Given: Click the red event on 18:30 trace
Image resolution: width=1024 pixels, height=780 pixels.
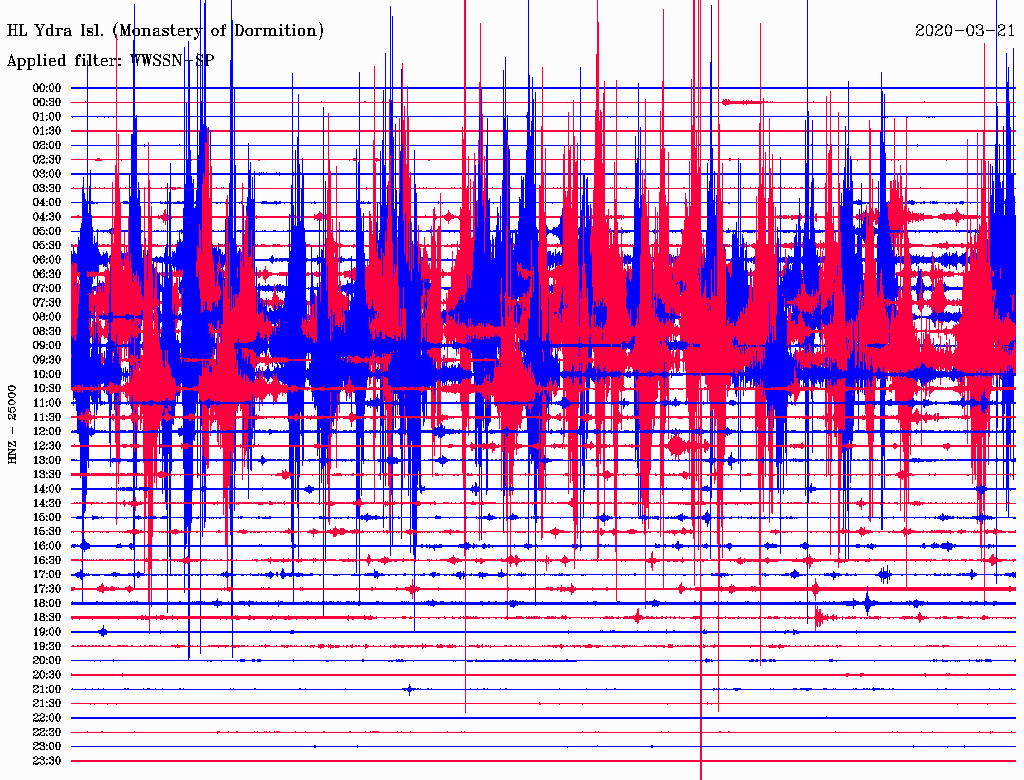Looking at the screenshot, I should (x=820, y=617).
